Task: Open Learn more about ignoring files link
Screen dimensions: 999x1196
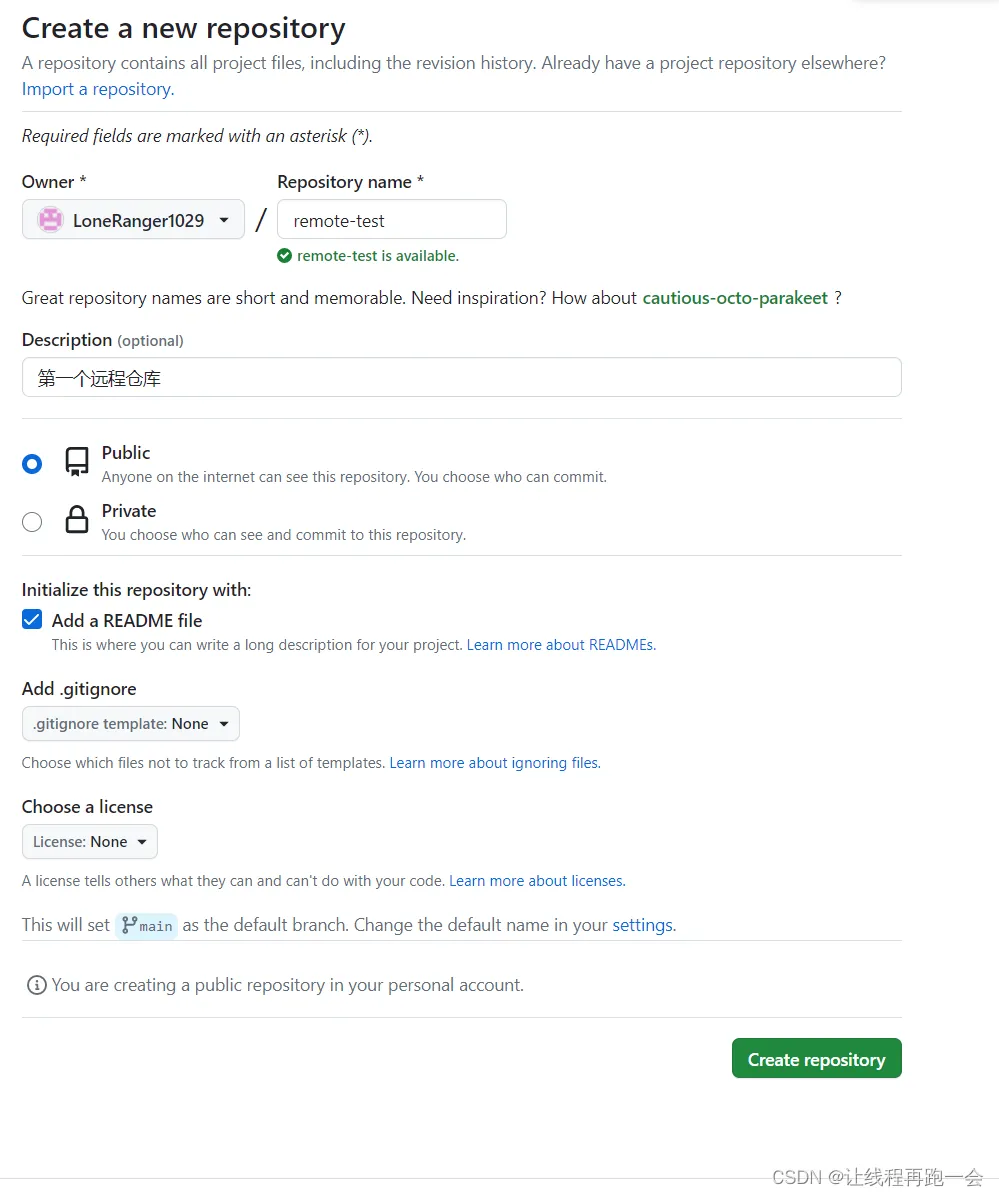Action: coord(495,763)
